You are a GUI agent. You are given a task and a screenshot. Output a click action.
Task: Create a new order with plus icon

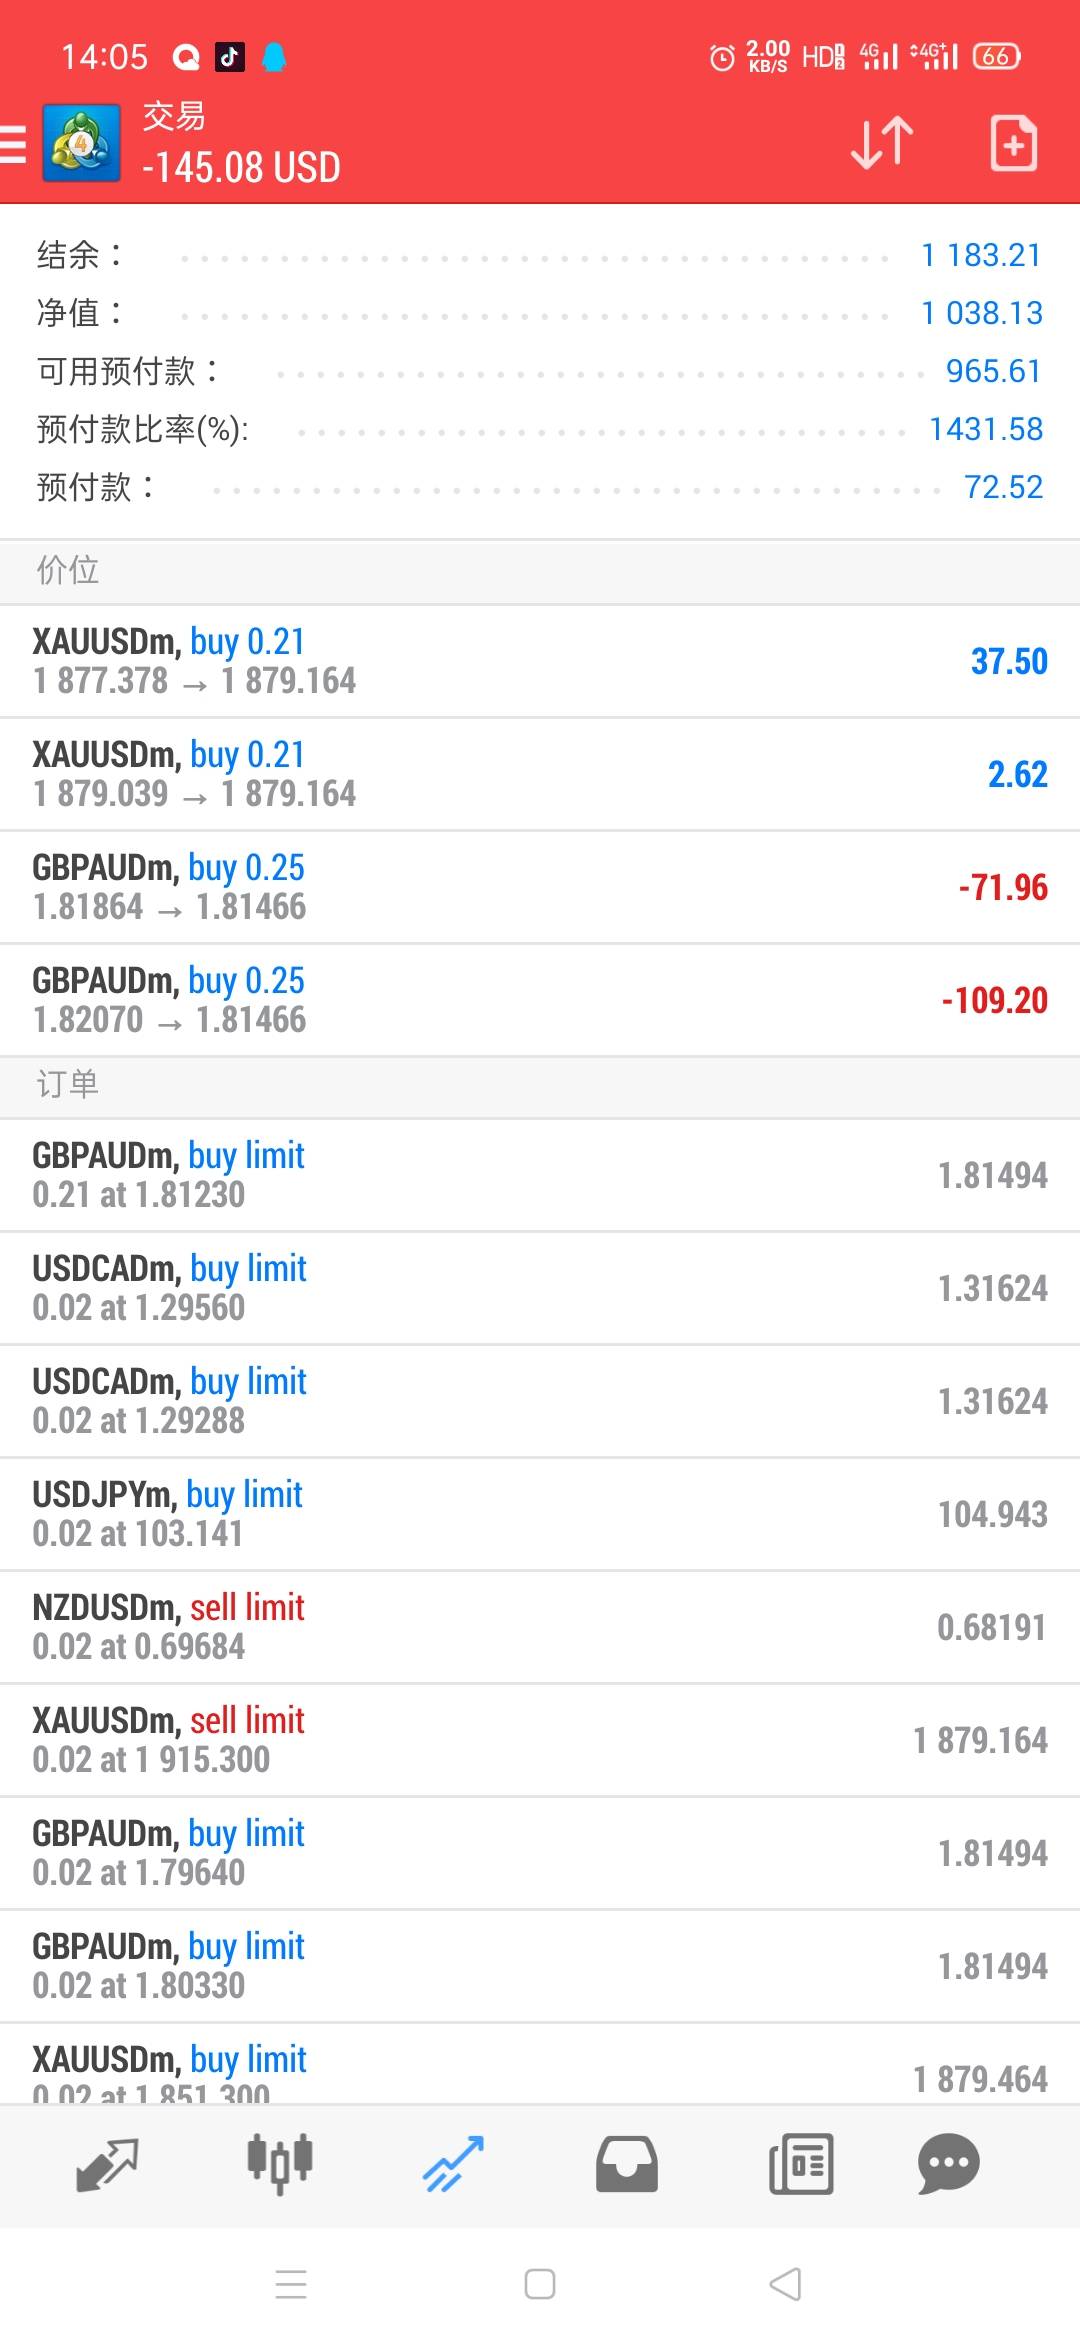coord(1013,143)
